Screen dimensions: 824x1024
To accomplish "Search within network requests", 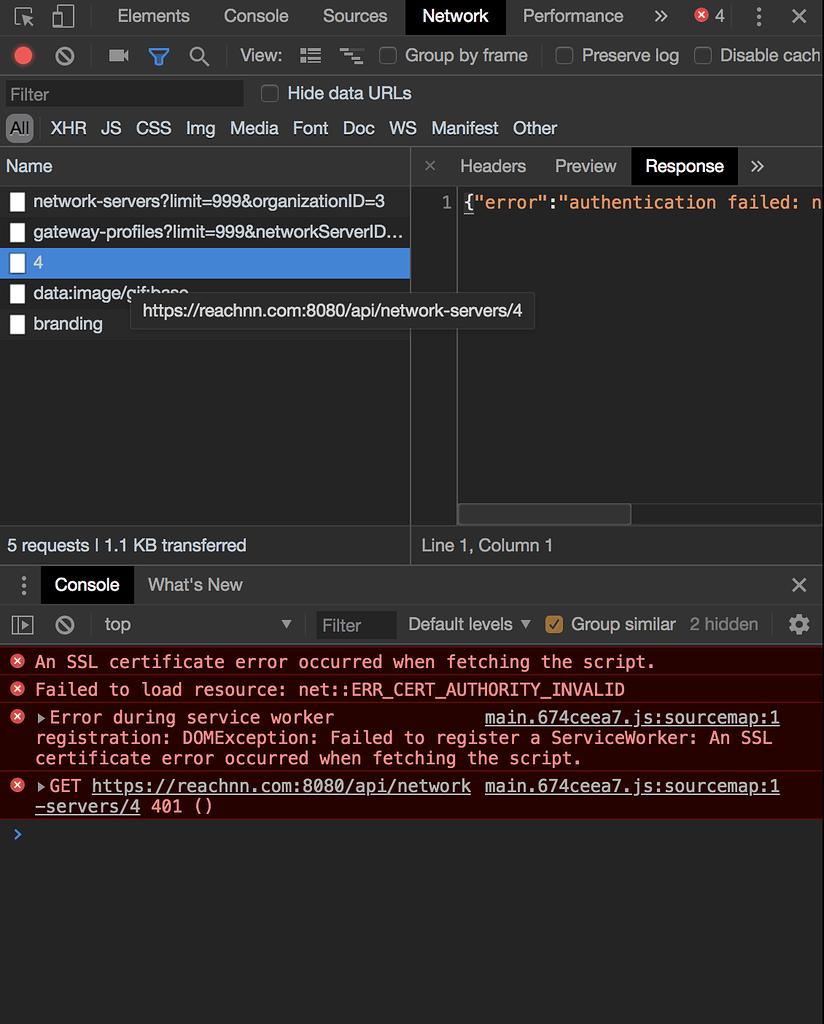I will [x=199, y=55].
